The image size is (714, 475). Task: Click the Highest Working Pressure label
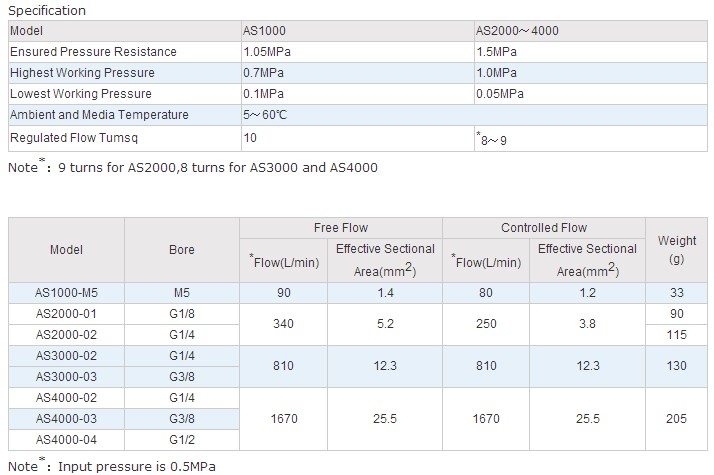[82, 73]
